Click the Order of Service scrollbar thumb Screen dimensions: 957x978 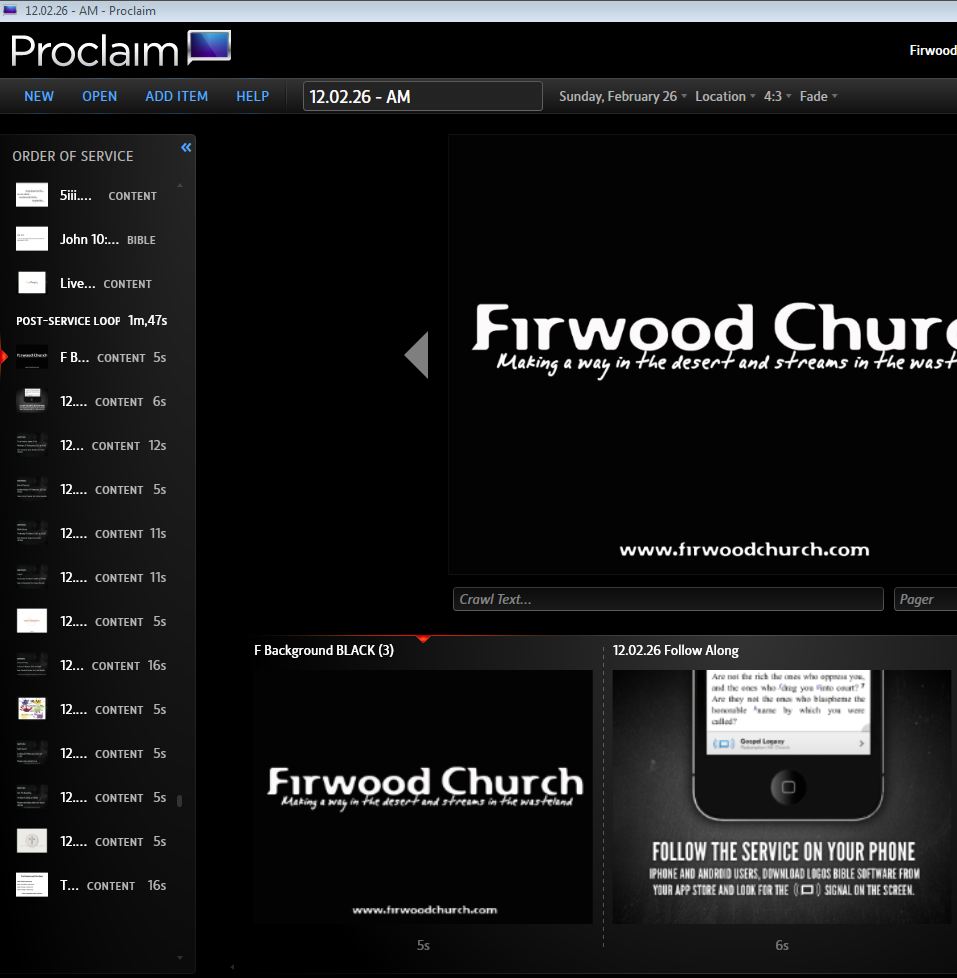(x=180, y=800)
